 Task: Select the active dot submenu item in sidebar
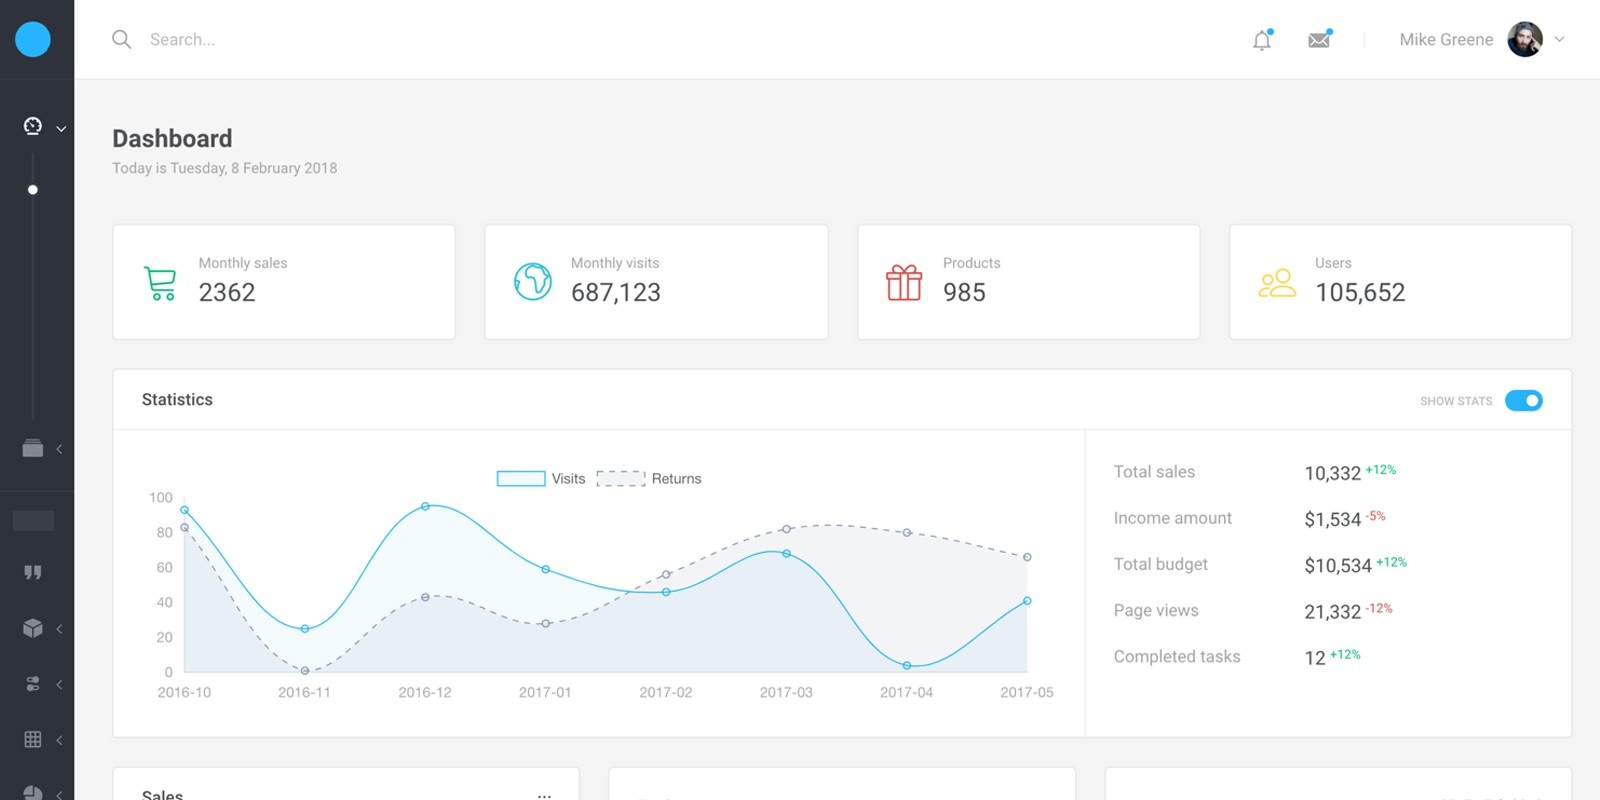33,190
